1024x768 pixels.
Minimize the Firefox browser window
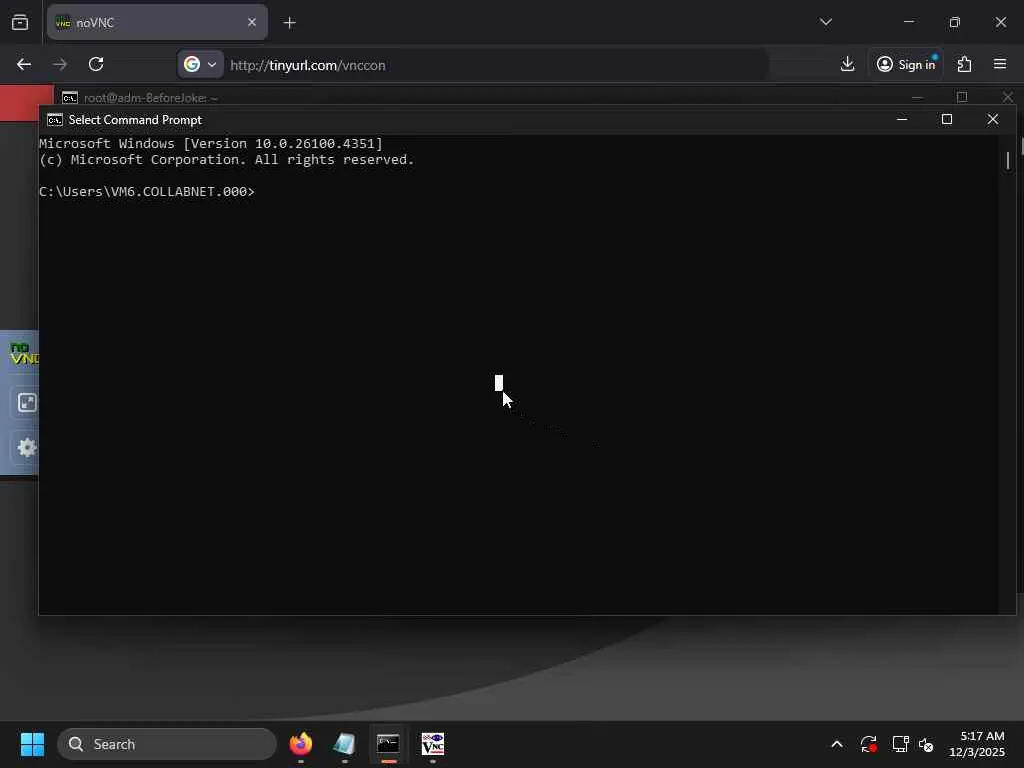click(x=908, y=22)
